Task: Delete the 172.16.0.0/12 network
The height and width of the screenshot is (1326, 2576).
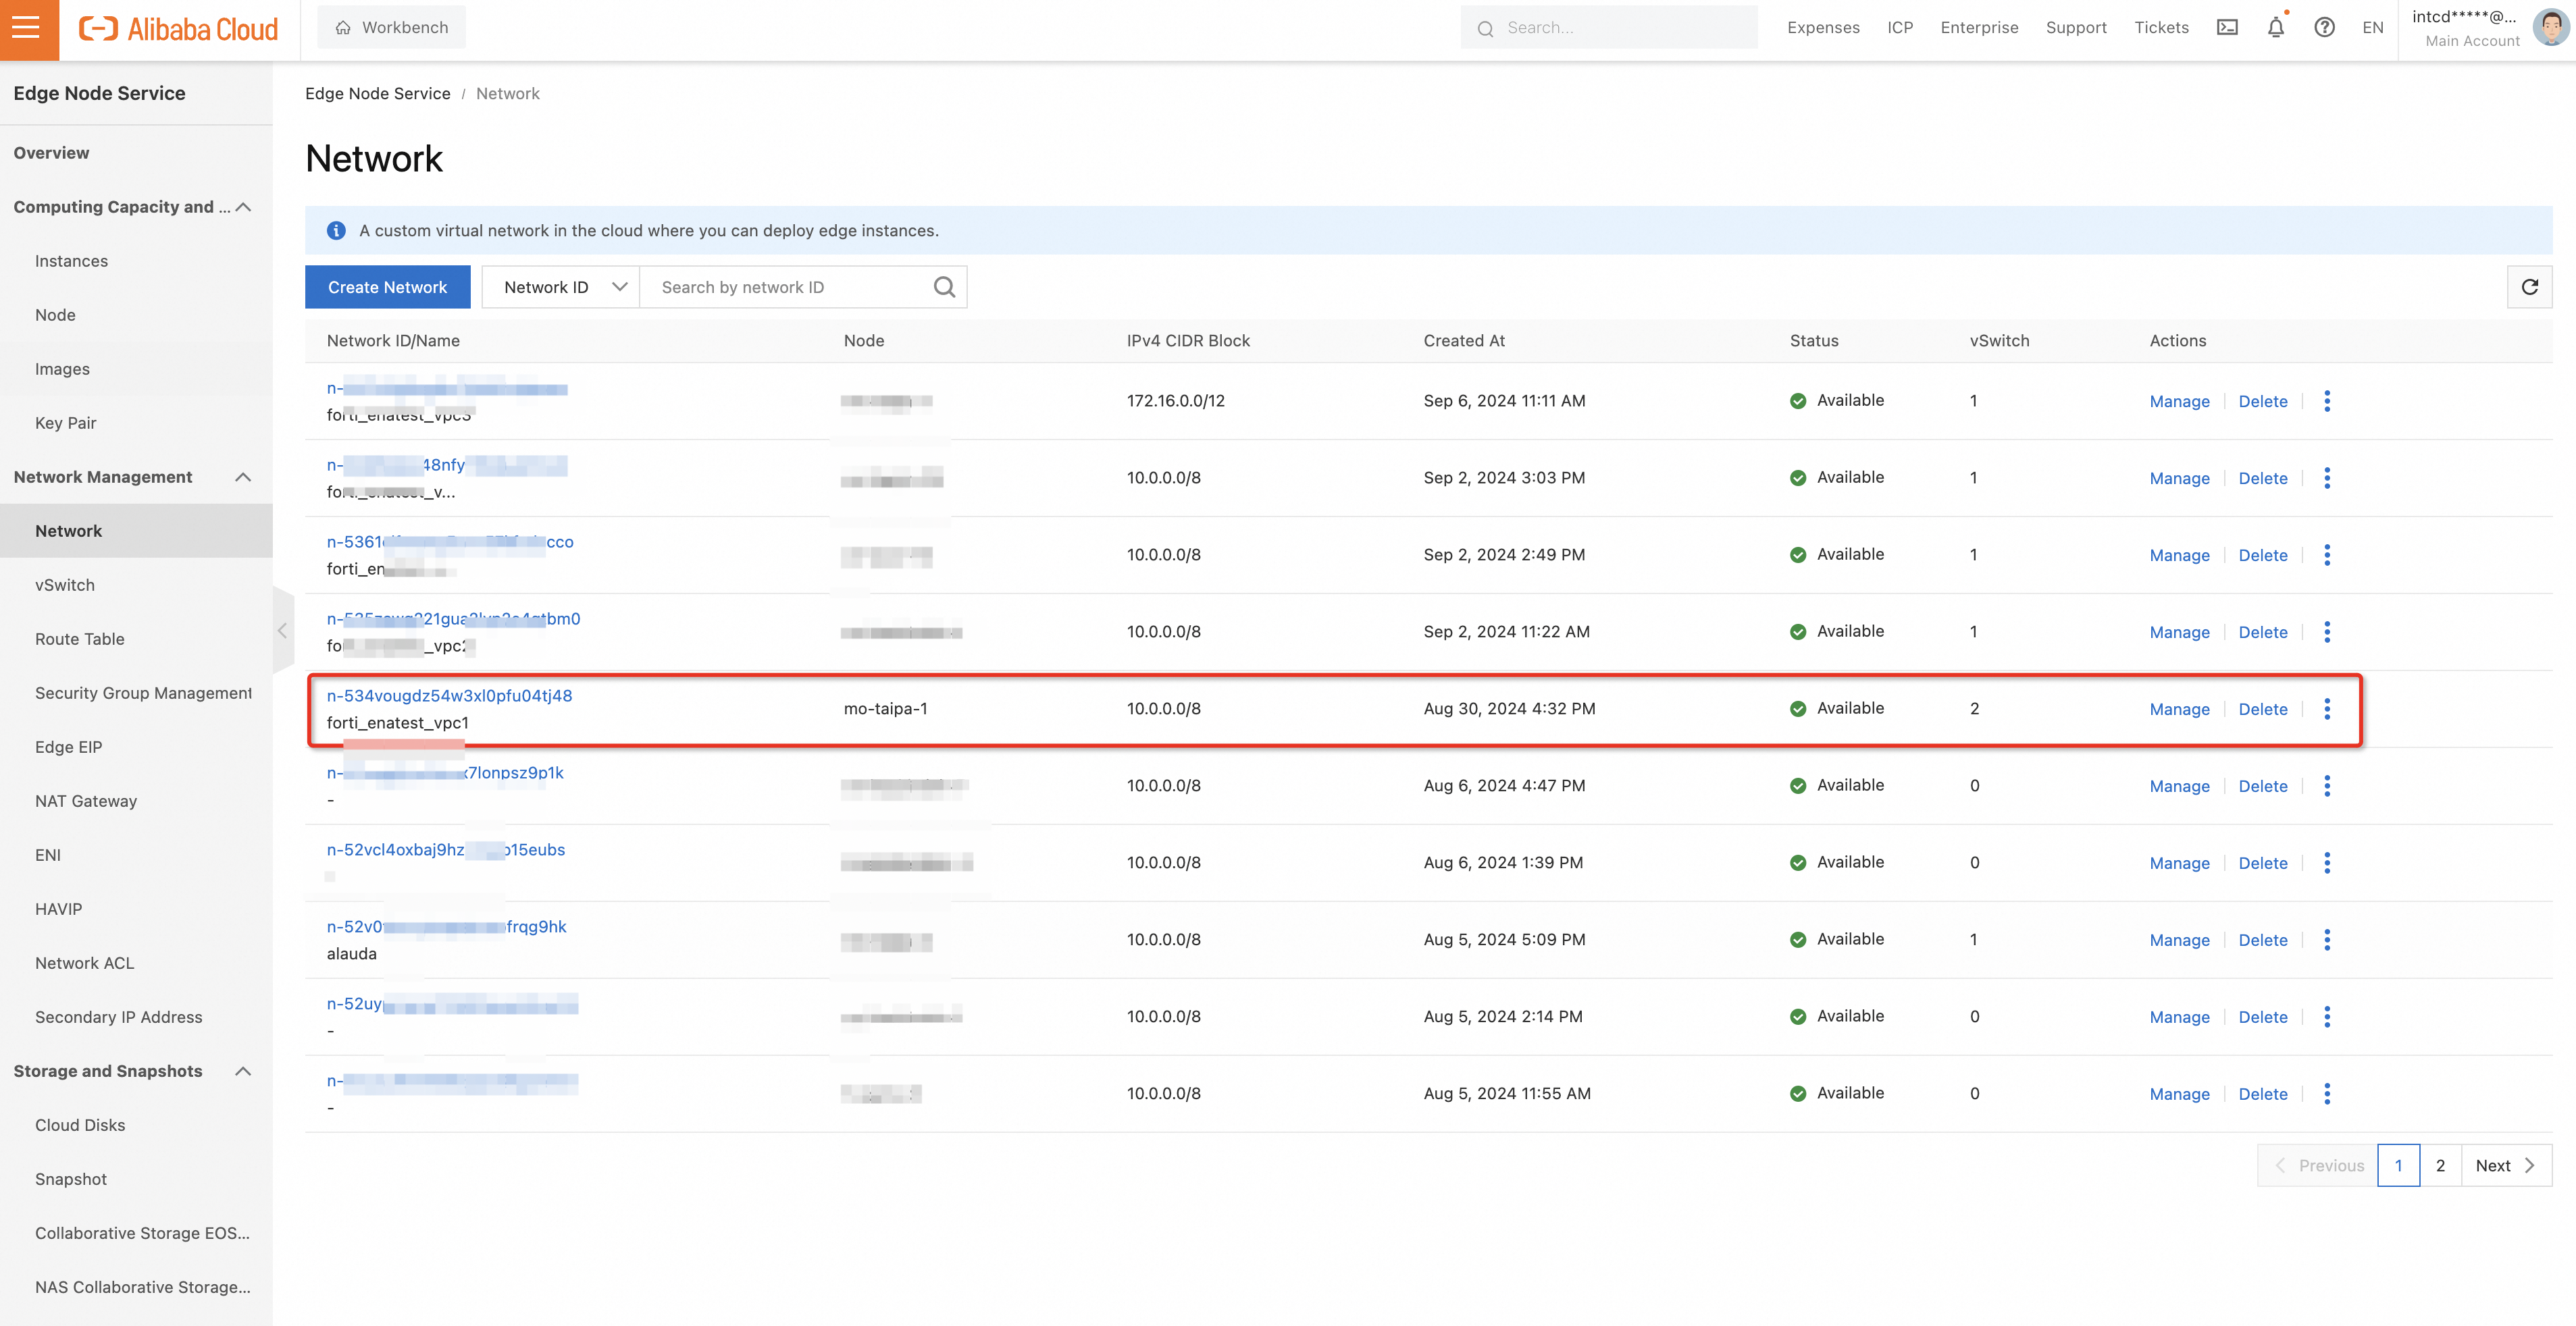Action: [2262, 401]
